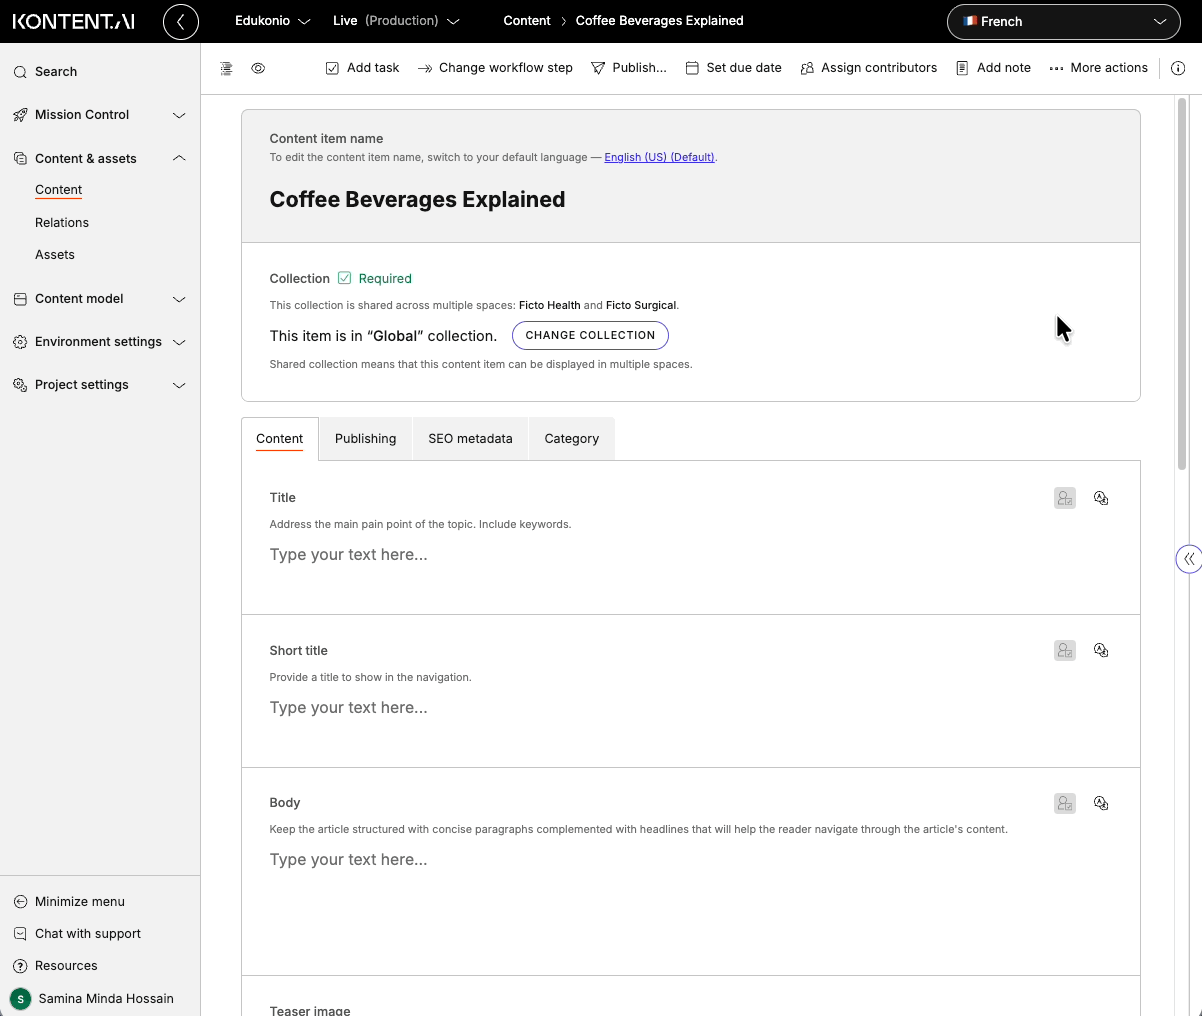Viewport: 1202px width, 1016px height.
Task: Click the content details icon in the toolbar
Action: coord(226,67)
